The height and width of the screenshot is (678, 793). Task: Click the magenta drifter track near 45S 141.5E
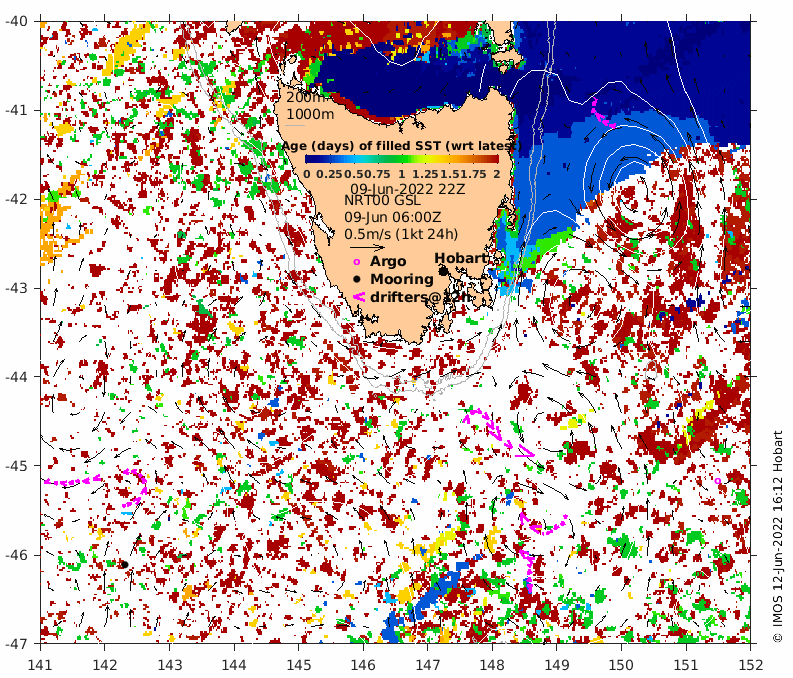click(x=72, y=480)
